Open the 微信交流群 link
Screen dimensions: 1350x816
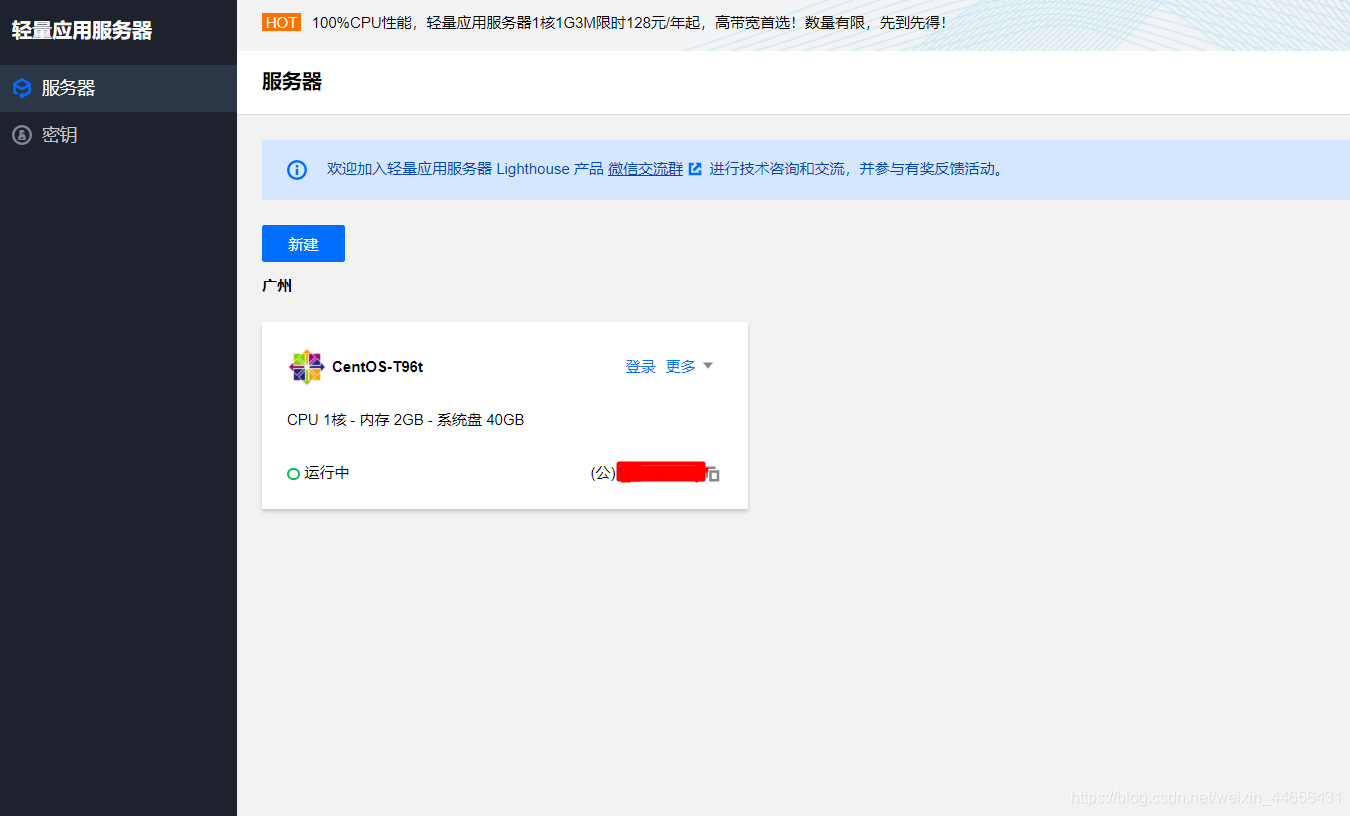(x=644, y=168)
